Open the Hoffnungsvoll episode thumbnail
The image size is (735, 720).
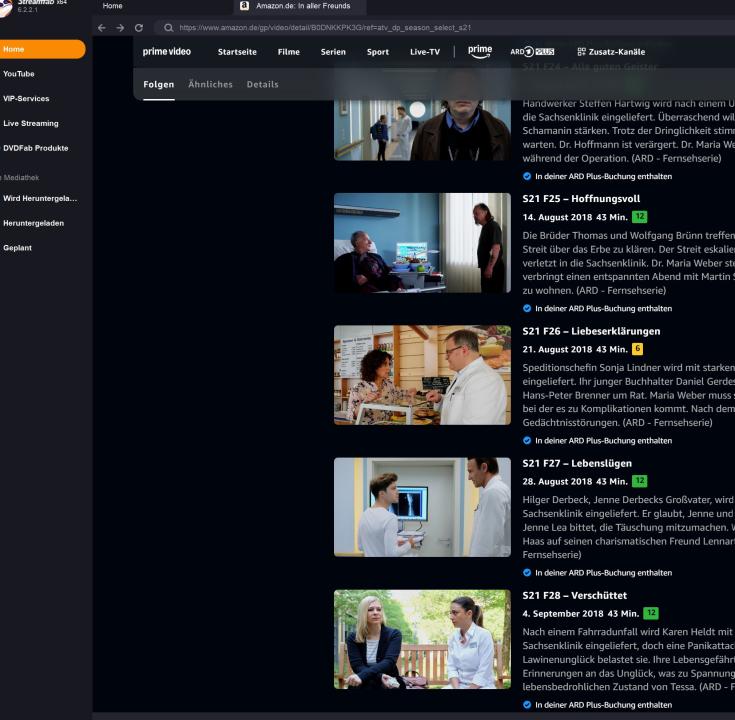(x=421, y=243)
